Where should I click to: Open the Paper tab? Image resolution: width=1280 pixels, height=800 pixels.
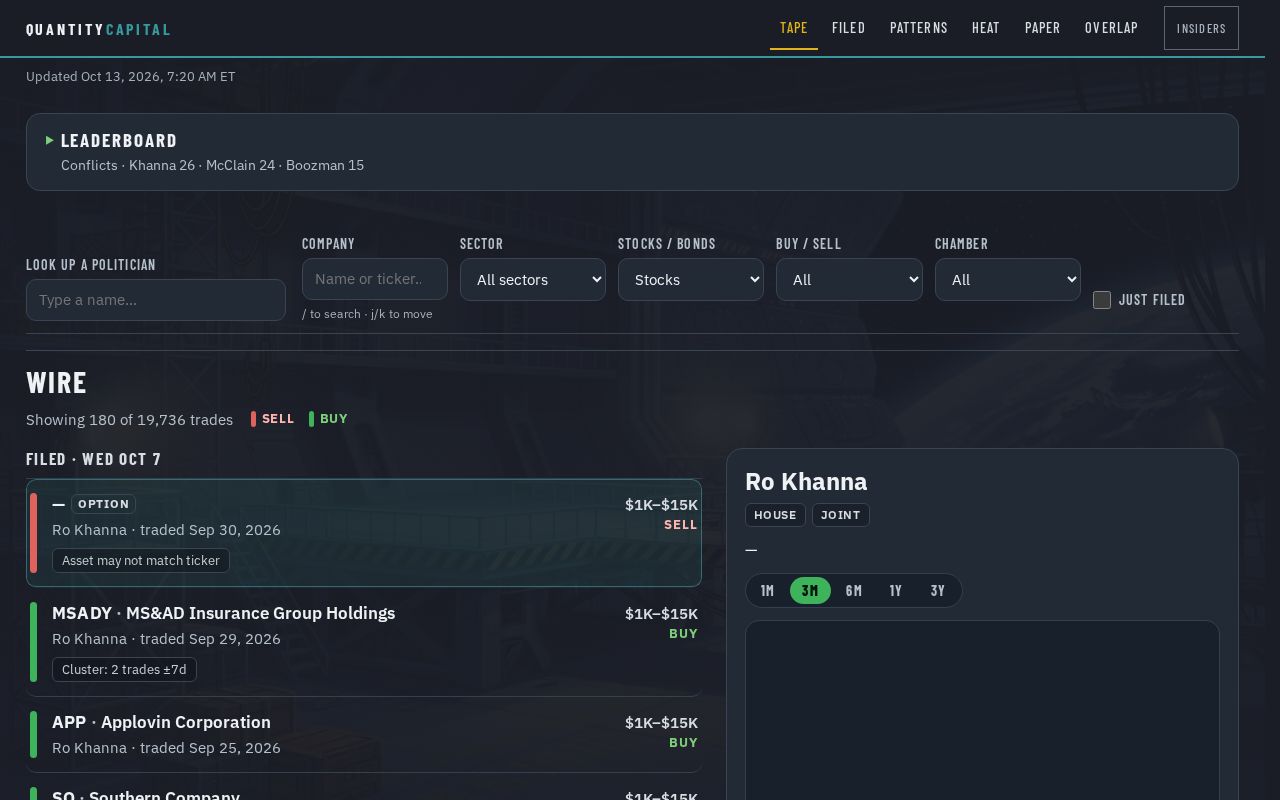pos(1043,28)
